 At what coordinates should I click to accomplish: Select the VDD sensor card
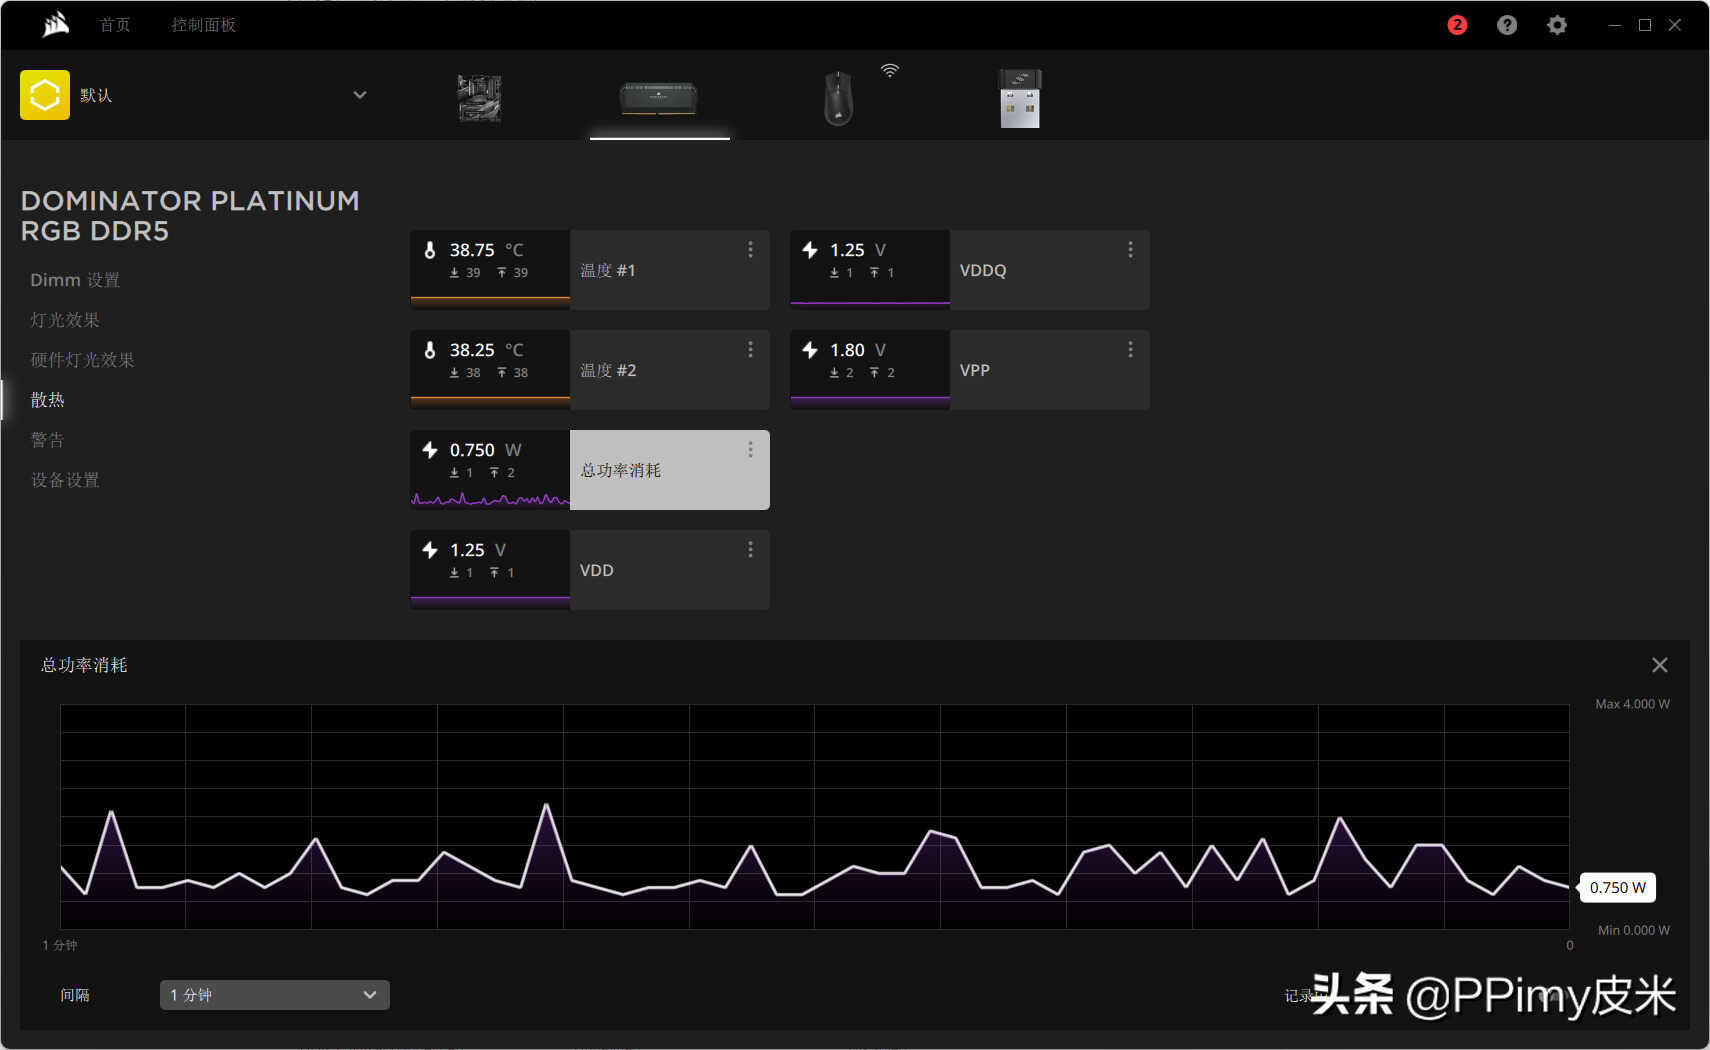[590, 570]
